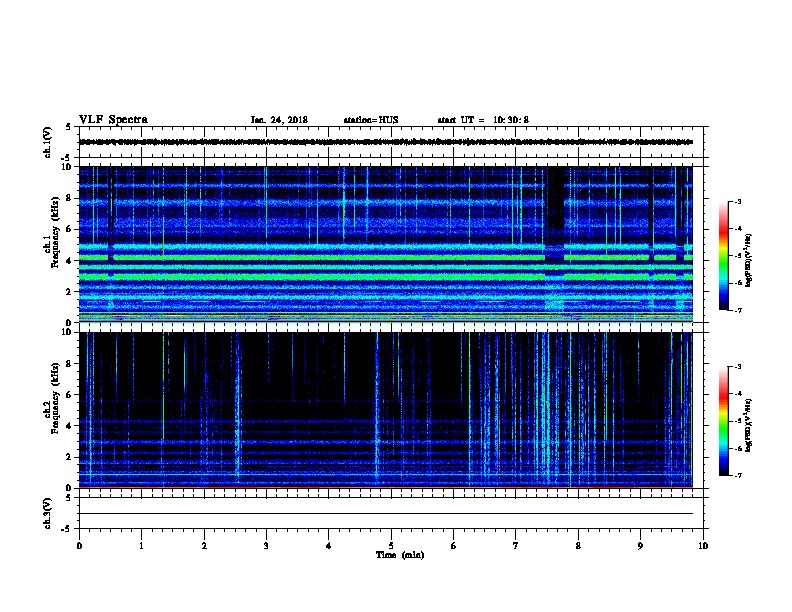
Task: Click the ch.1 colorbar's log(PSD) label
Action: coord(748,260)
